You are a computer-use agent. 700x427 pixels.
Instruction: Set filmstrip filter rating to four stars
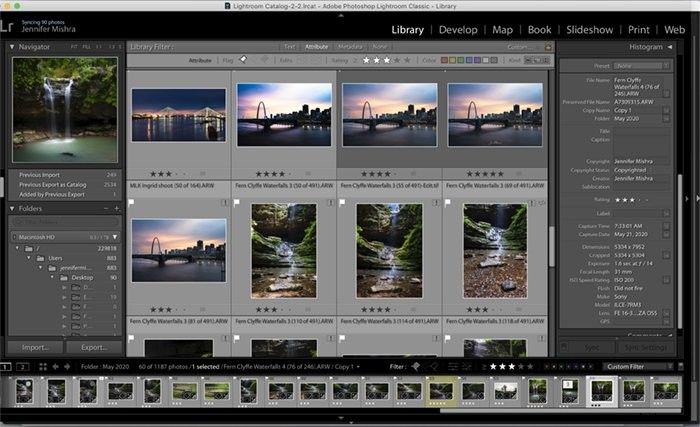pyautogui.click(x=521, y=367)
